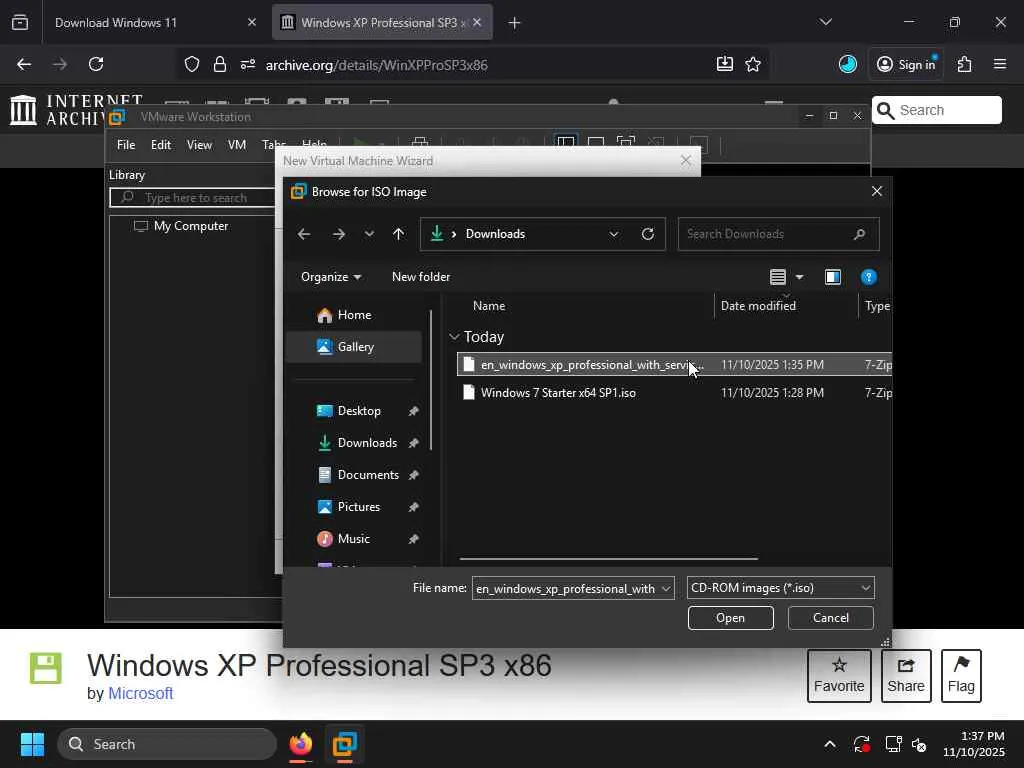Expand the address bar path dropdown
This screenshot has width=1024, height=768.
coord(614,234)
